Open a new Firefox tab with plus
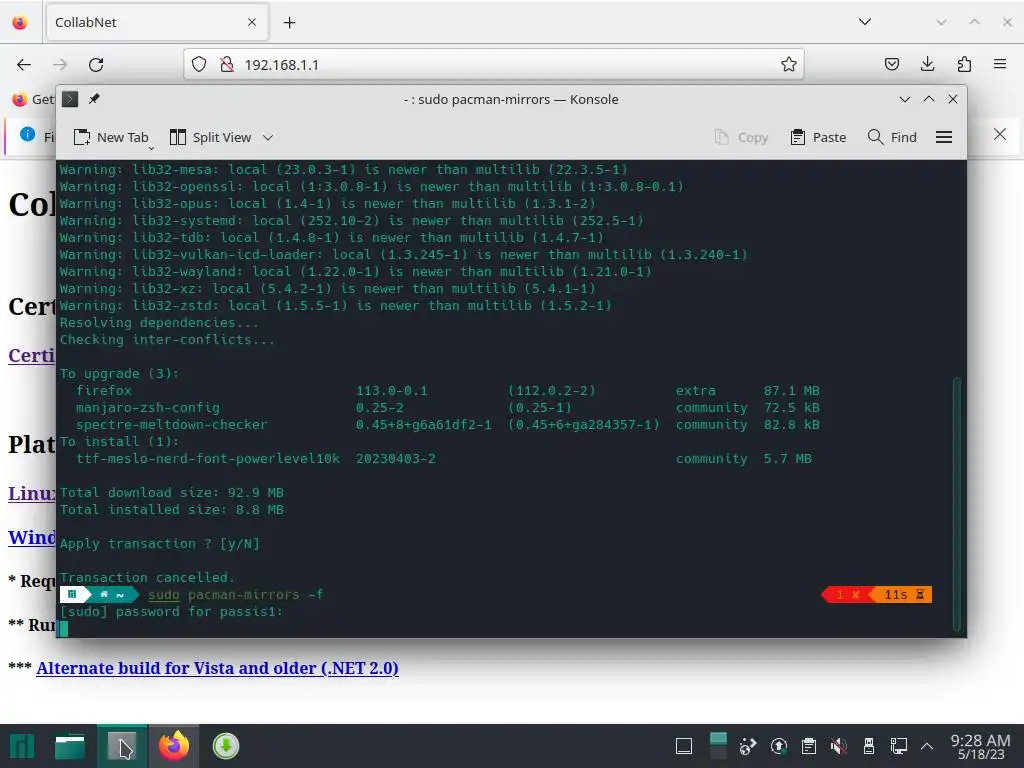The height and width of the screenshot is (768, 1024). [289, 22]
